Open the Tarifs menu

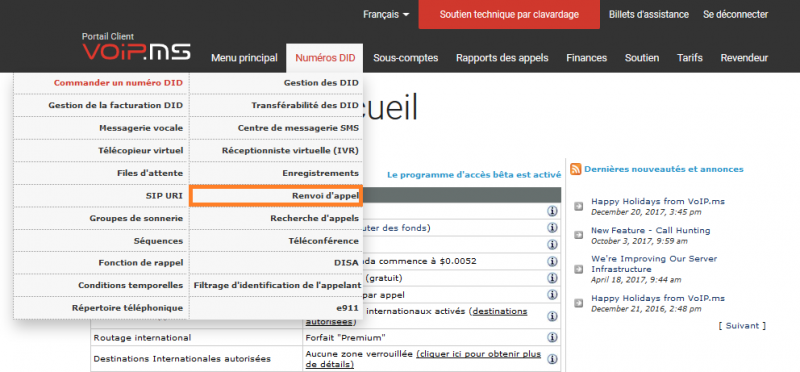click(x=690, y=58)
